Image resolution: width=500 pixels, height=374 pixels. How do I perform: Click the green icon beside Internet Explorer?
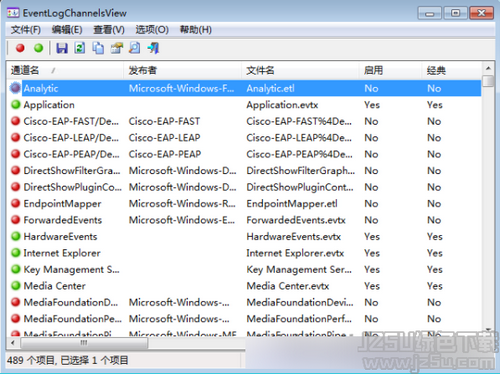pyautogui.click(x=16, y=253)
